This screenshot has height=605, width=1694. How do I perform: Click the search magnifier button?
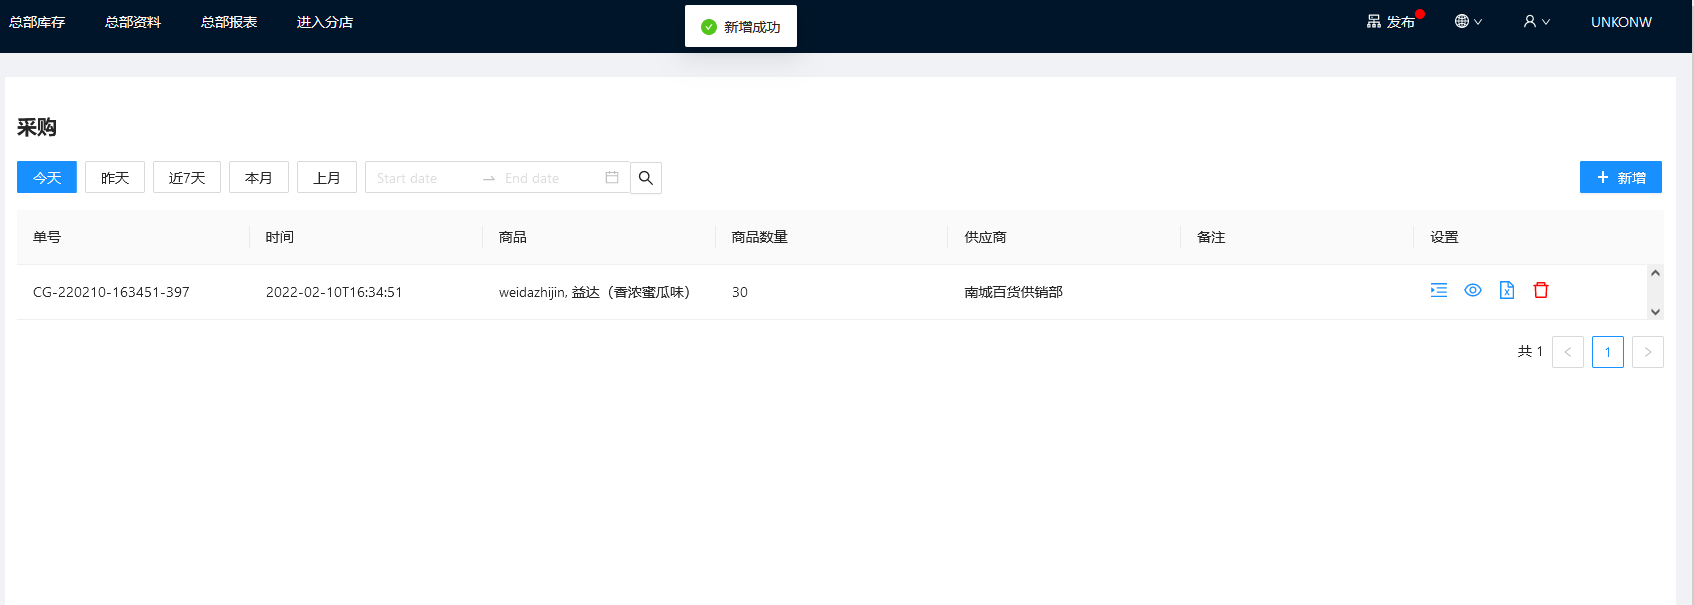point(646,177)
